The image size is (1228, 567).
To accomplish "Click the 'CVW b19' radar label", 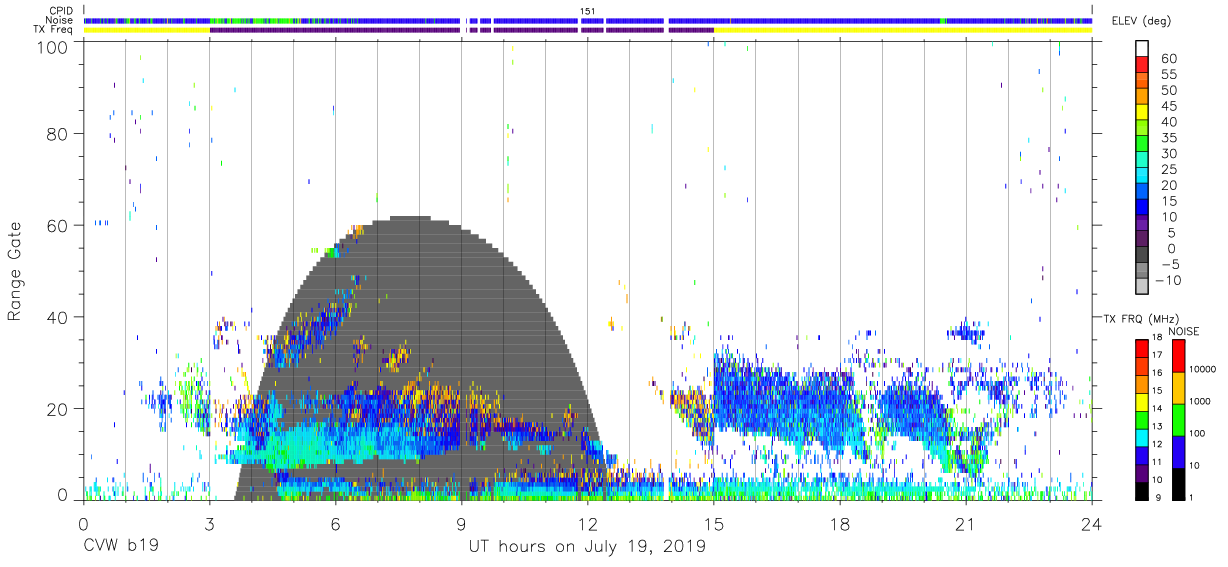I will (x=121, y=547).
